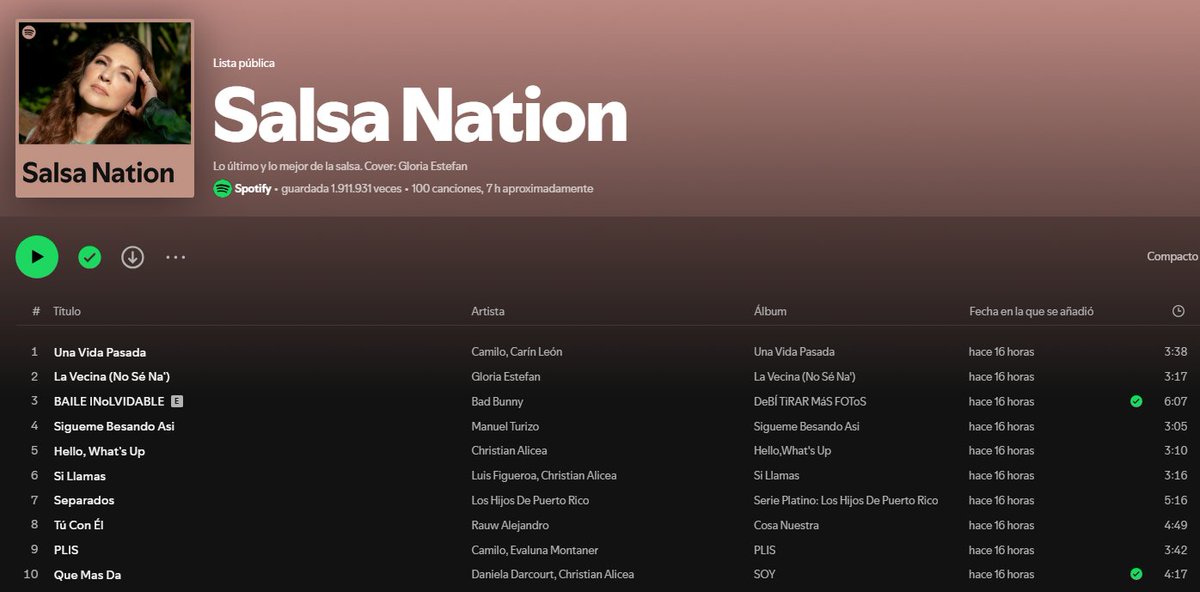Toggle liked checkmark for BAILE INoLVIDABLE

[1136, 401]
